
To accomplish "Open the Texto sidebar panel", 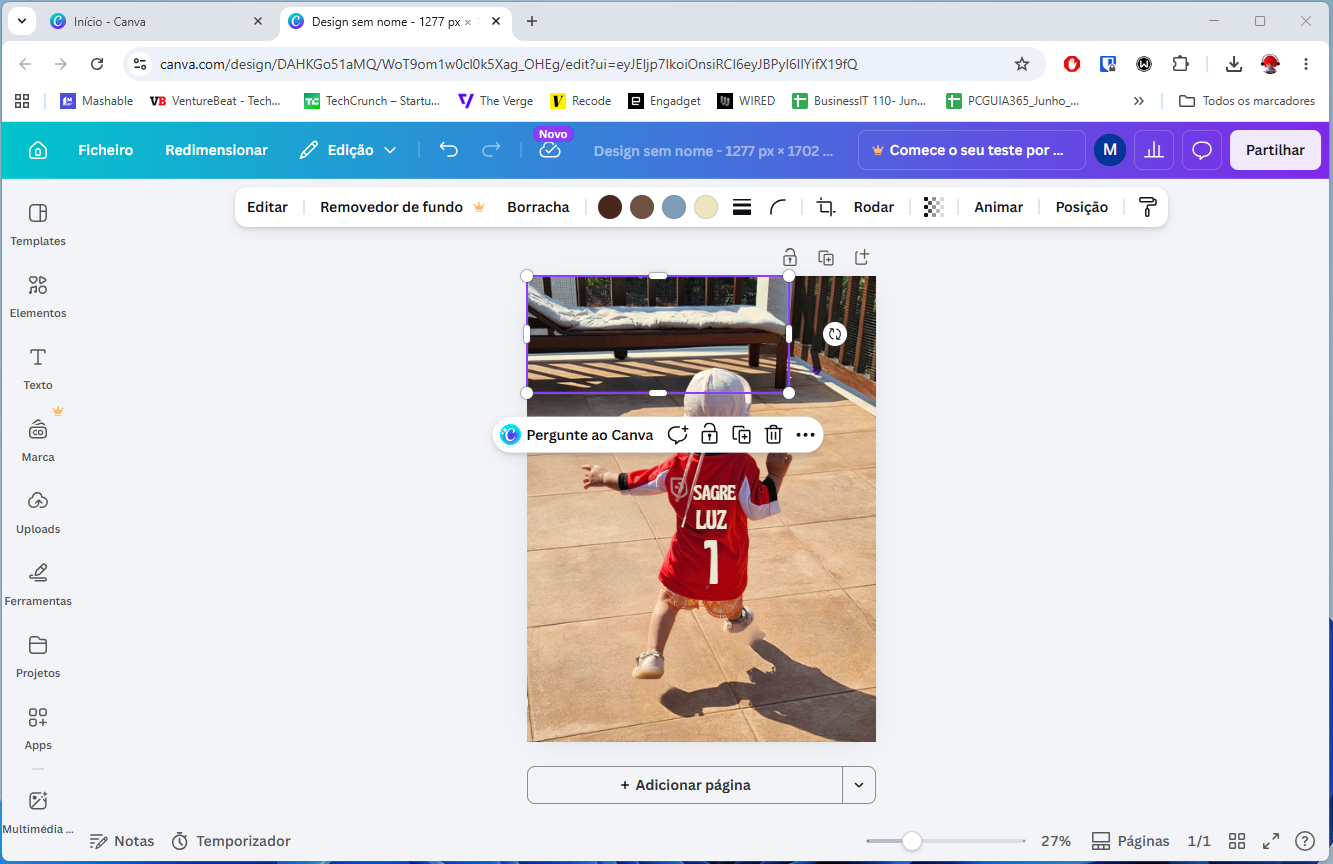I will point(38,369).
